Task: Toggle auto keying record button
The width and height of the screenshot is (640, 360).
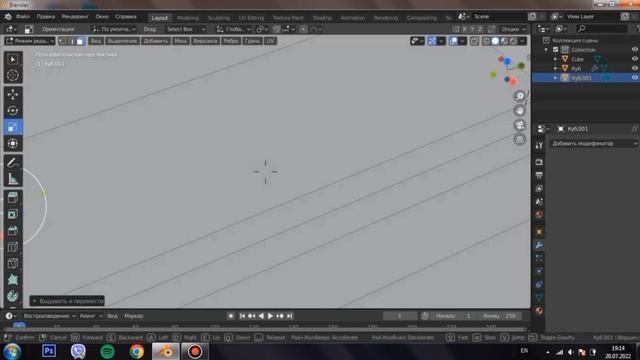Action: [x=231, y=316]
